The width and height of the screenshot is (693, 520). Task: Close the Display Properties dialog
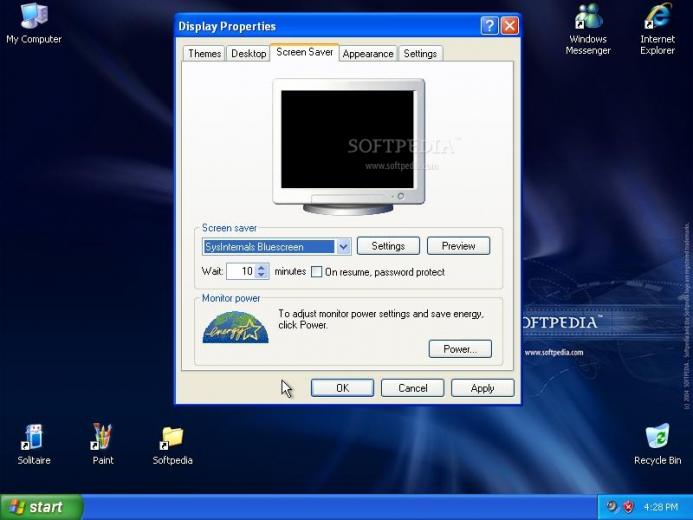pos(510,26)
